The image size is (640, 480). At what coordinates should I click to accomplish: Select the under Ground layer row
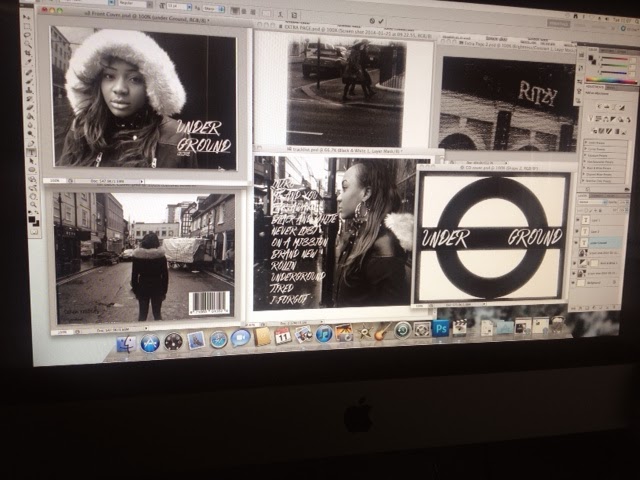tap(600, 242)
